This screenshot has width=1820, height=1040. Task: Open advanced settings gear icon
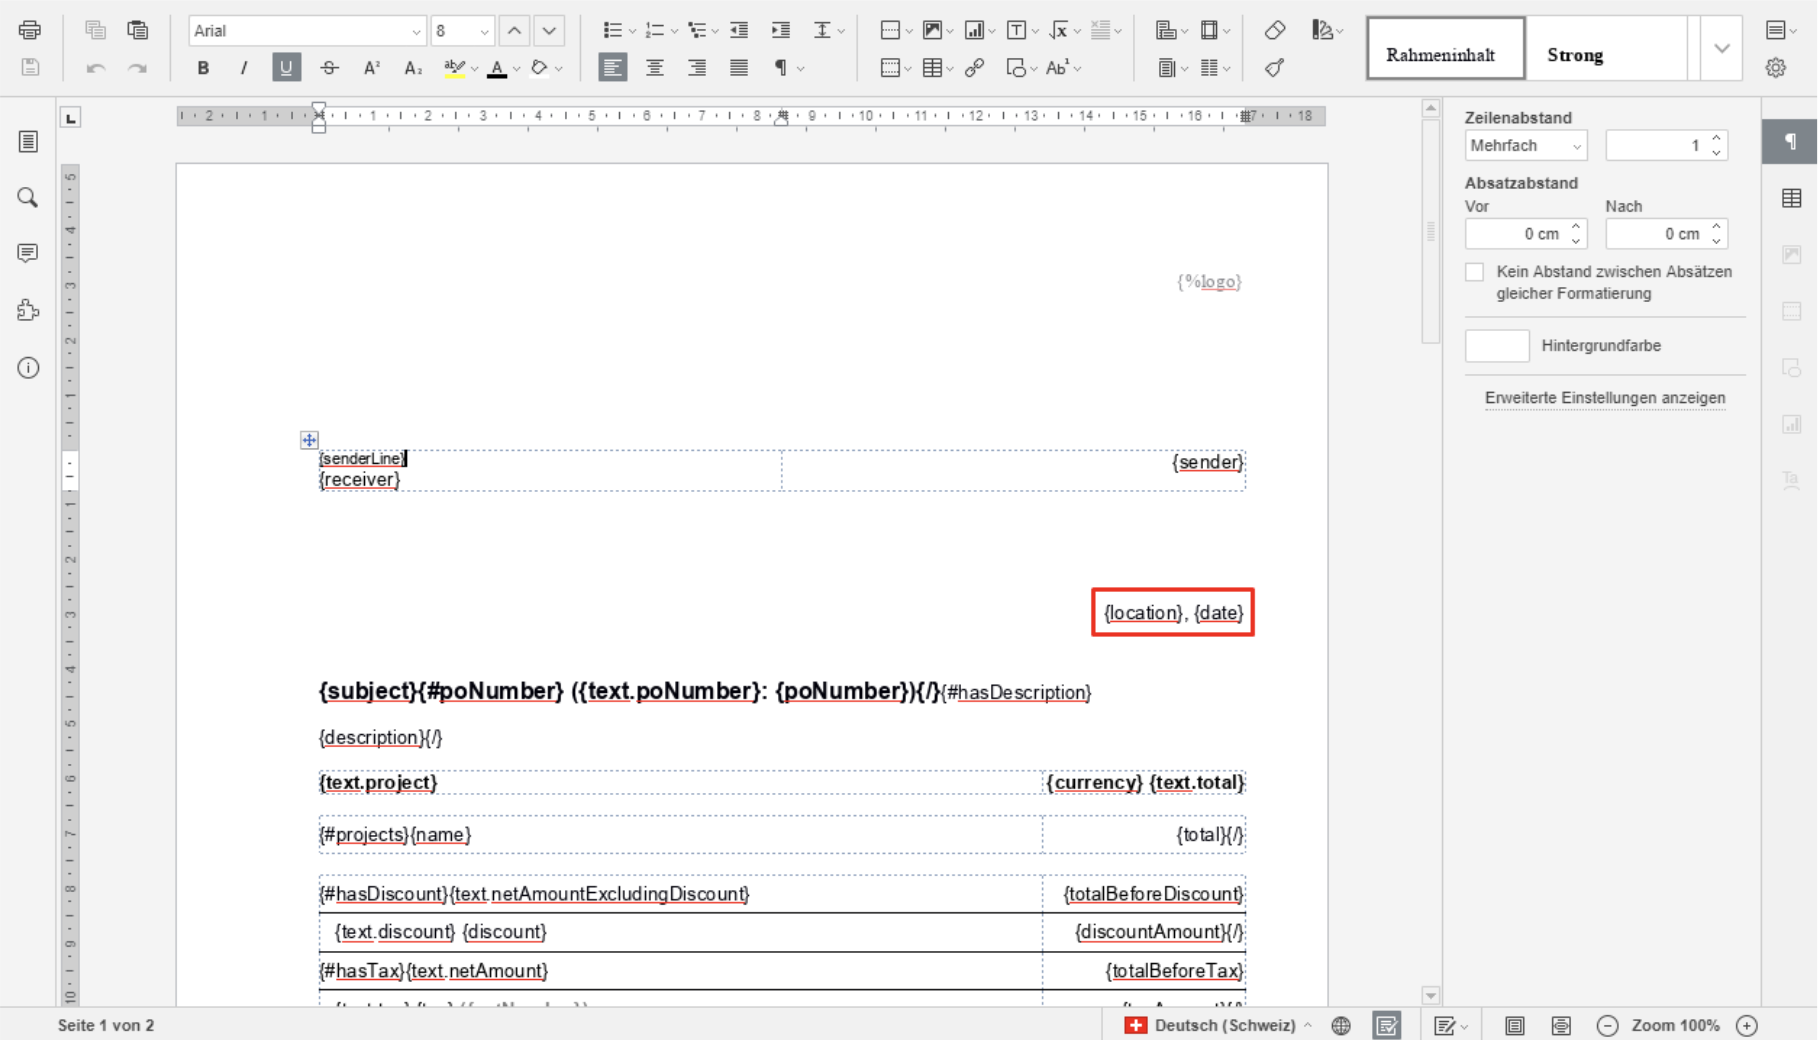[x=1776, y=68]
